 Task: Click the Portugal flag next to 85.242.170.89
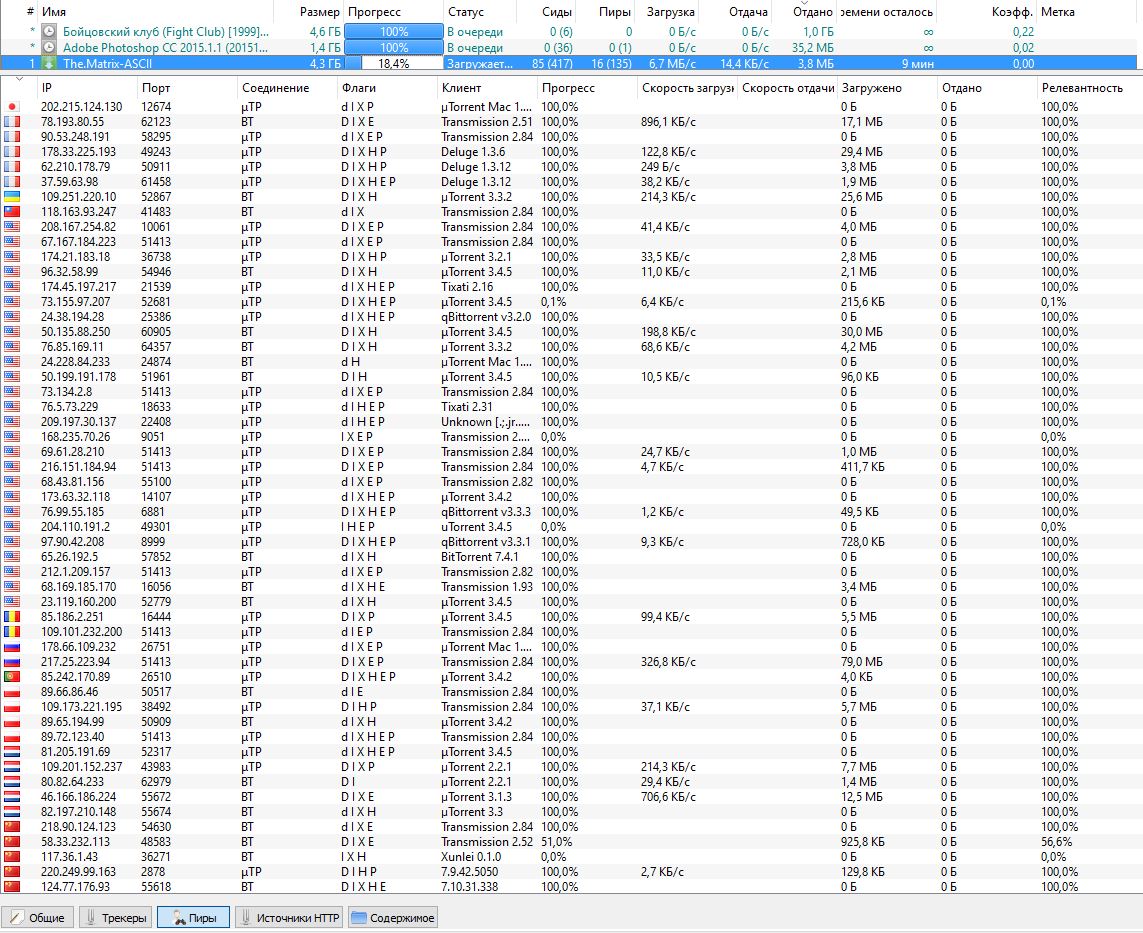tap(12, 676)
